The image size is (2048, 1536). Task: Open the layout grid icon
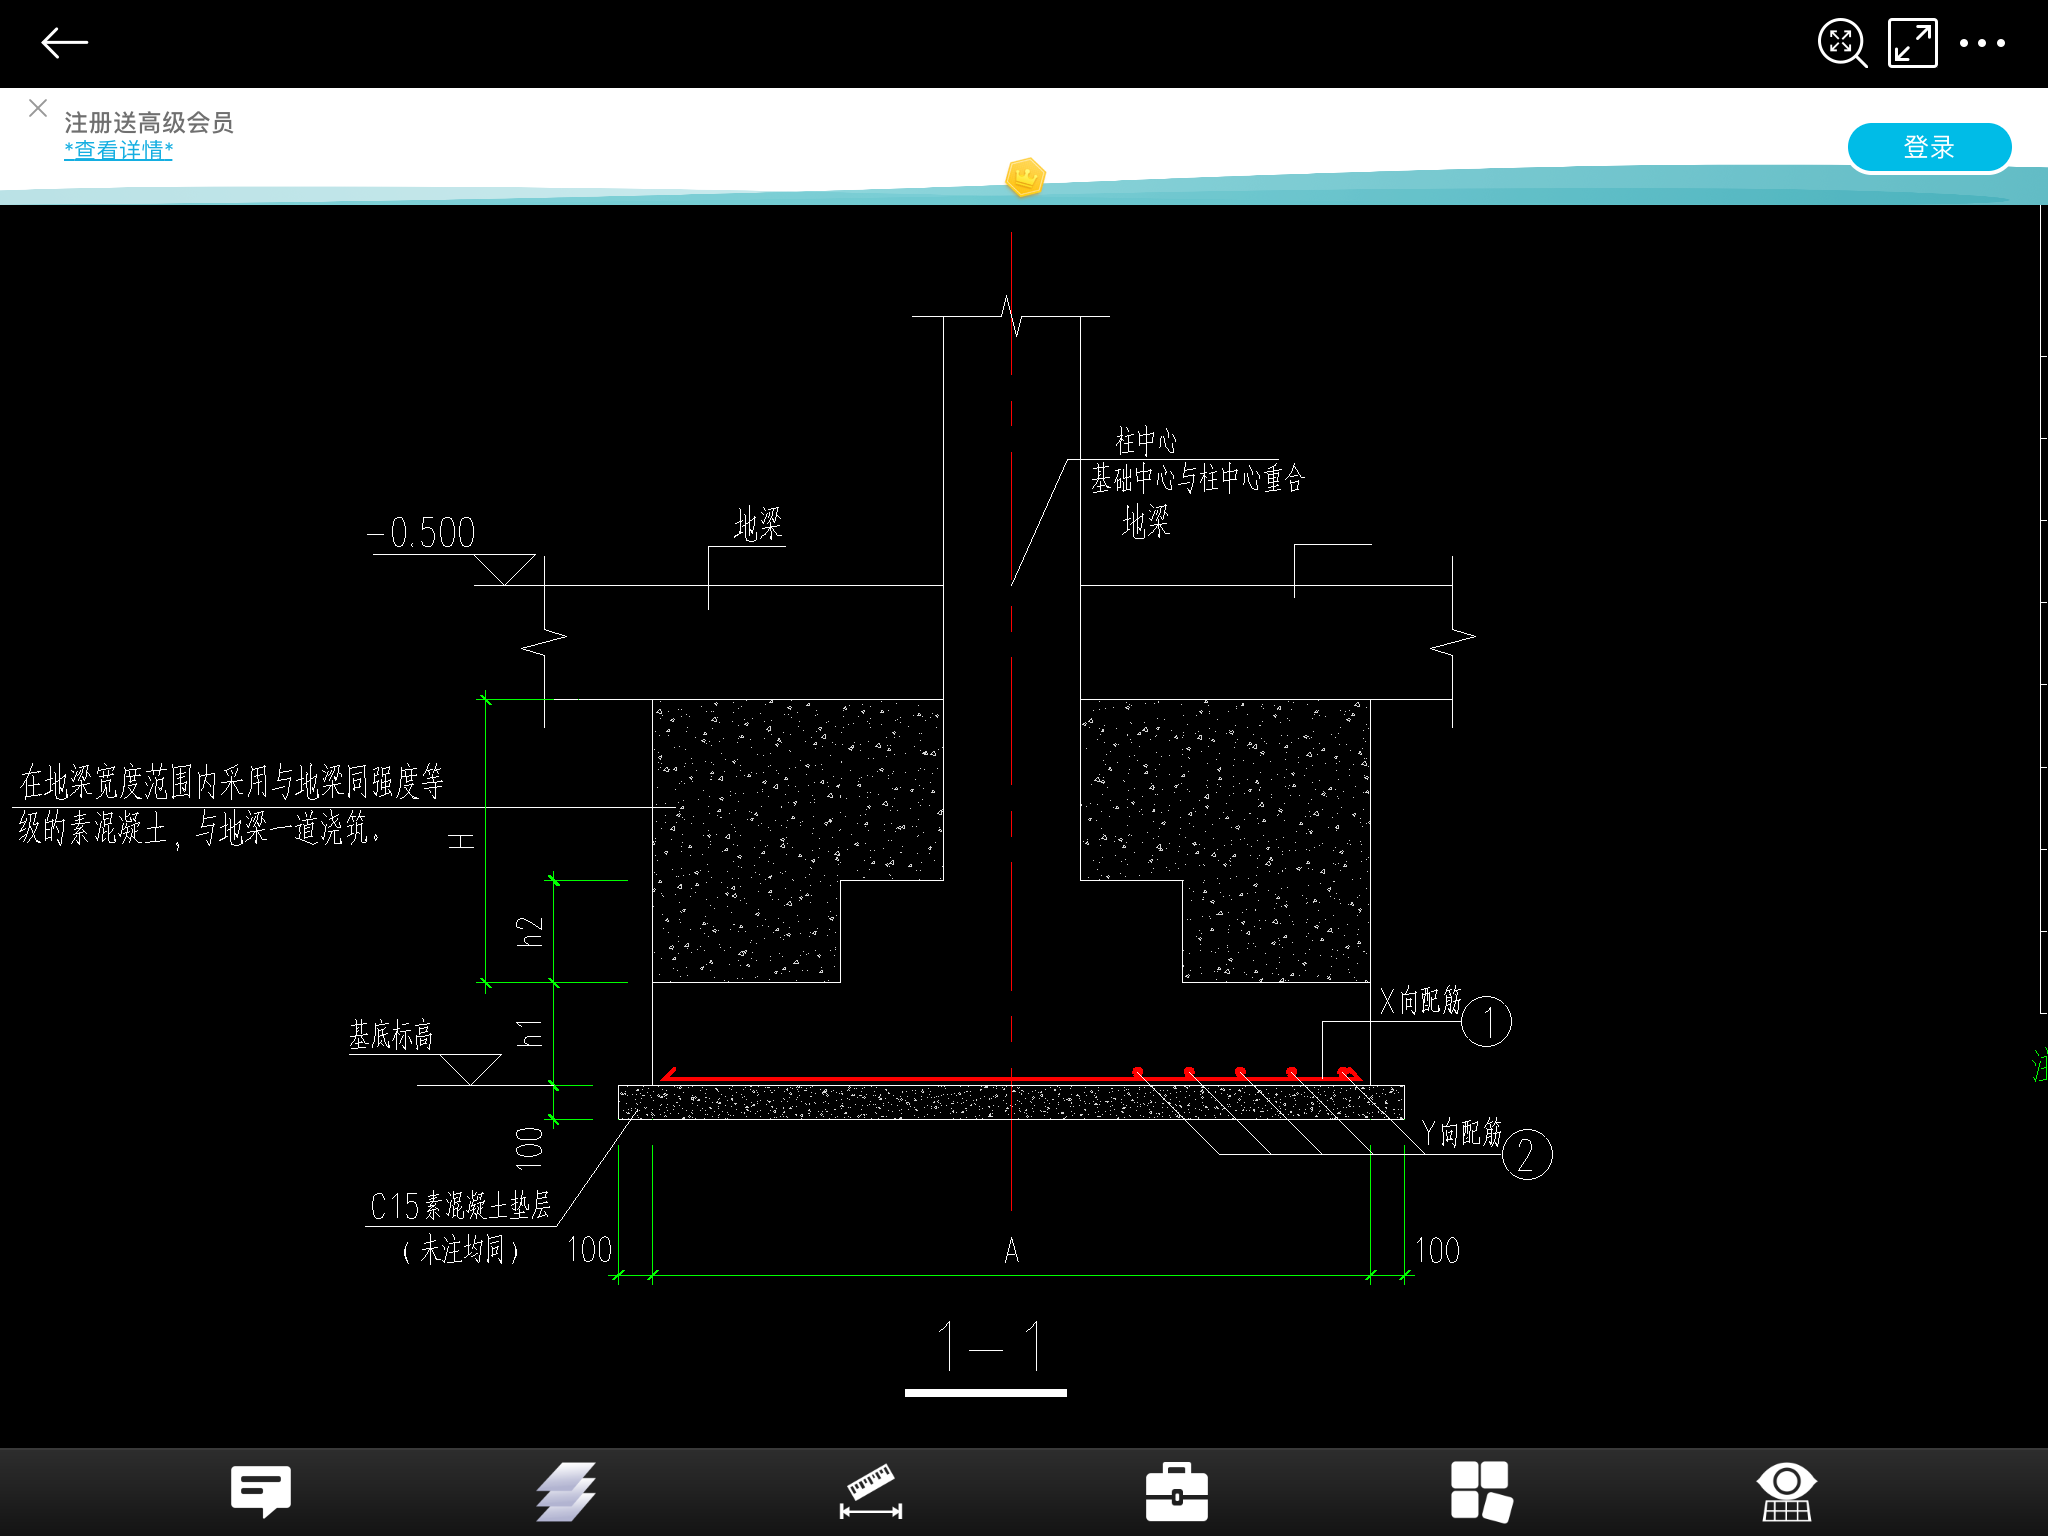tap(1482, 1492)
